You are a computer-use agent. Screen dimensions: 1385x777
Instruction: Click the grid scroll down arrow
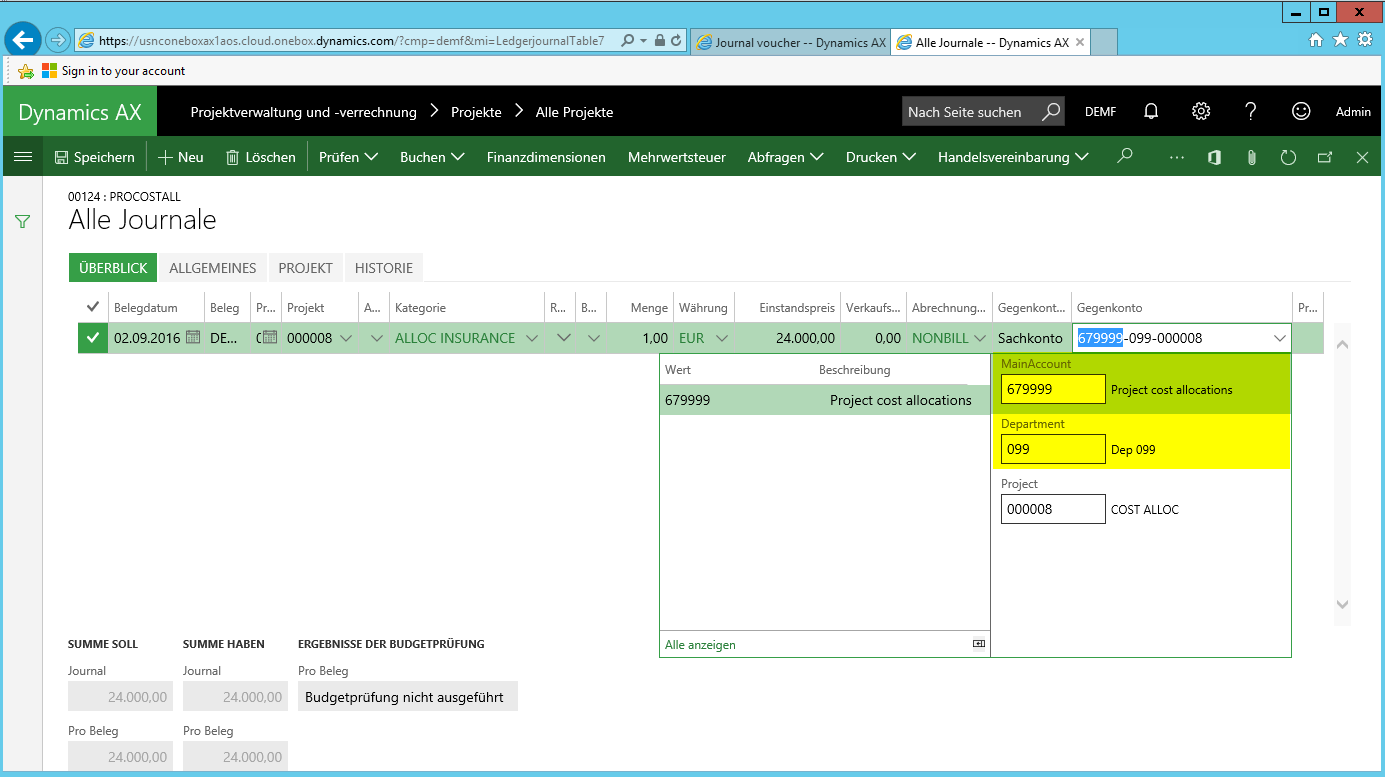1342,604
